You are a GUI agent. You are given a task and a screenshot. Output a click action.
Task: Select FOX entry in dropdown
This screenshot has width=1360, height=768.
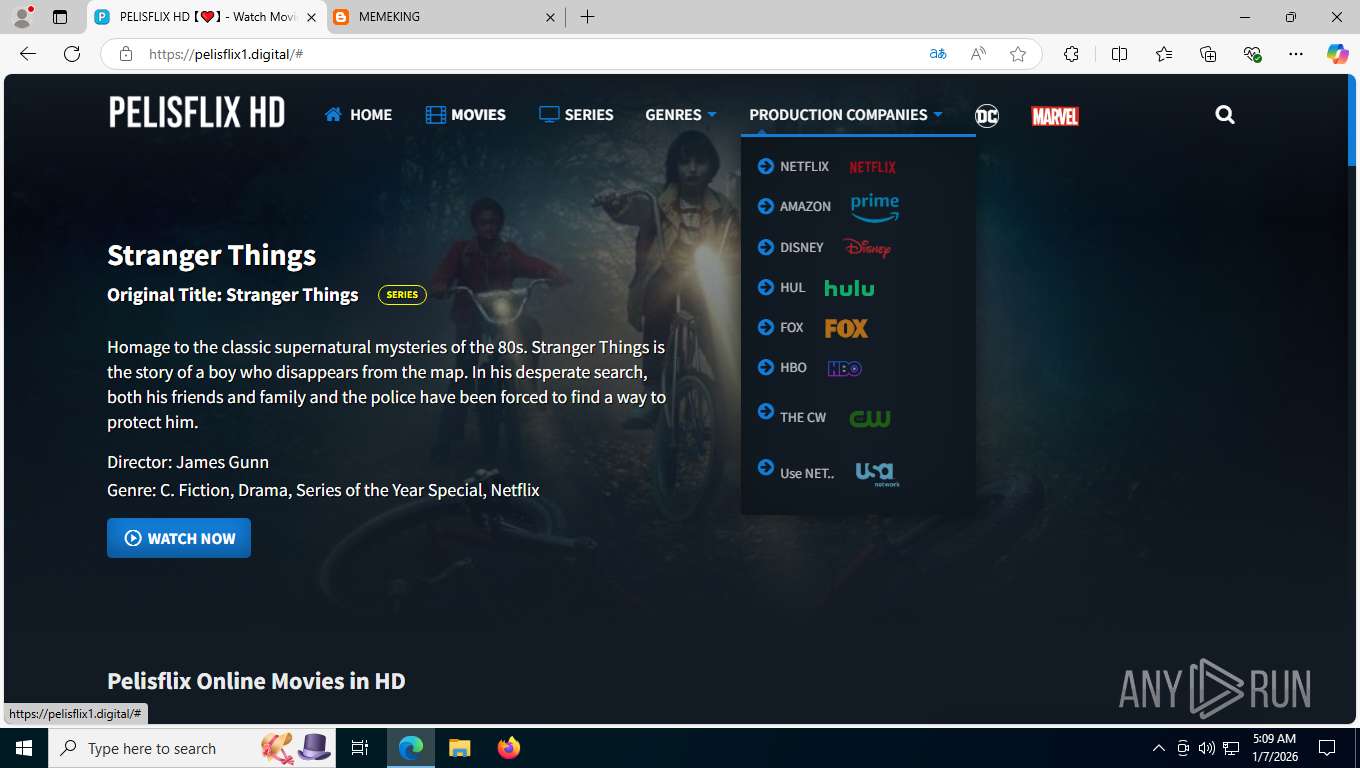point(791,327)
